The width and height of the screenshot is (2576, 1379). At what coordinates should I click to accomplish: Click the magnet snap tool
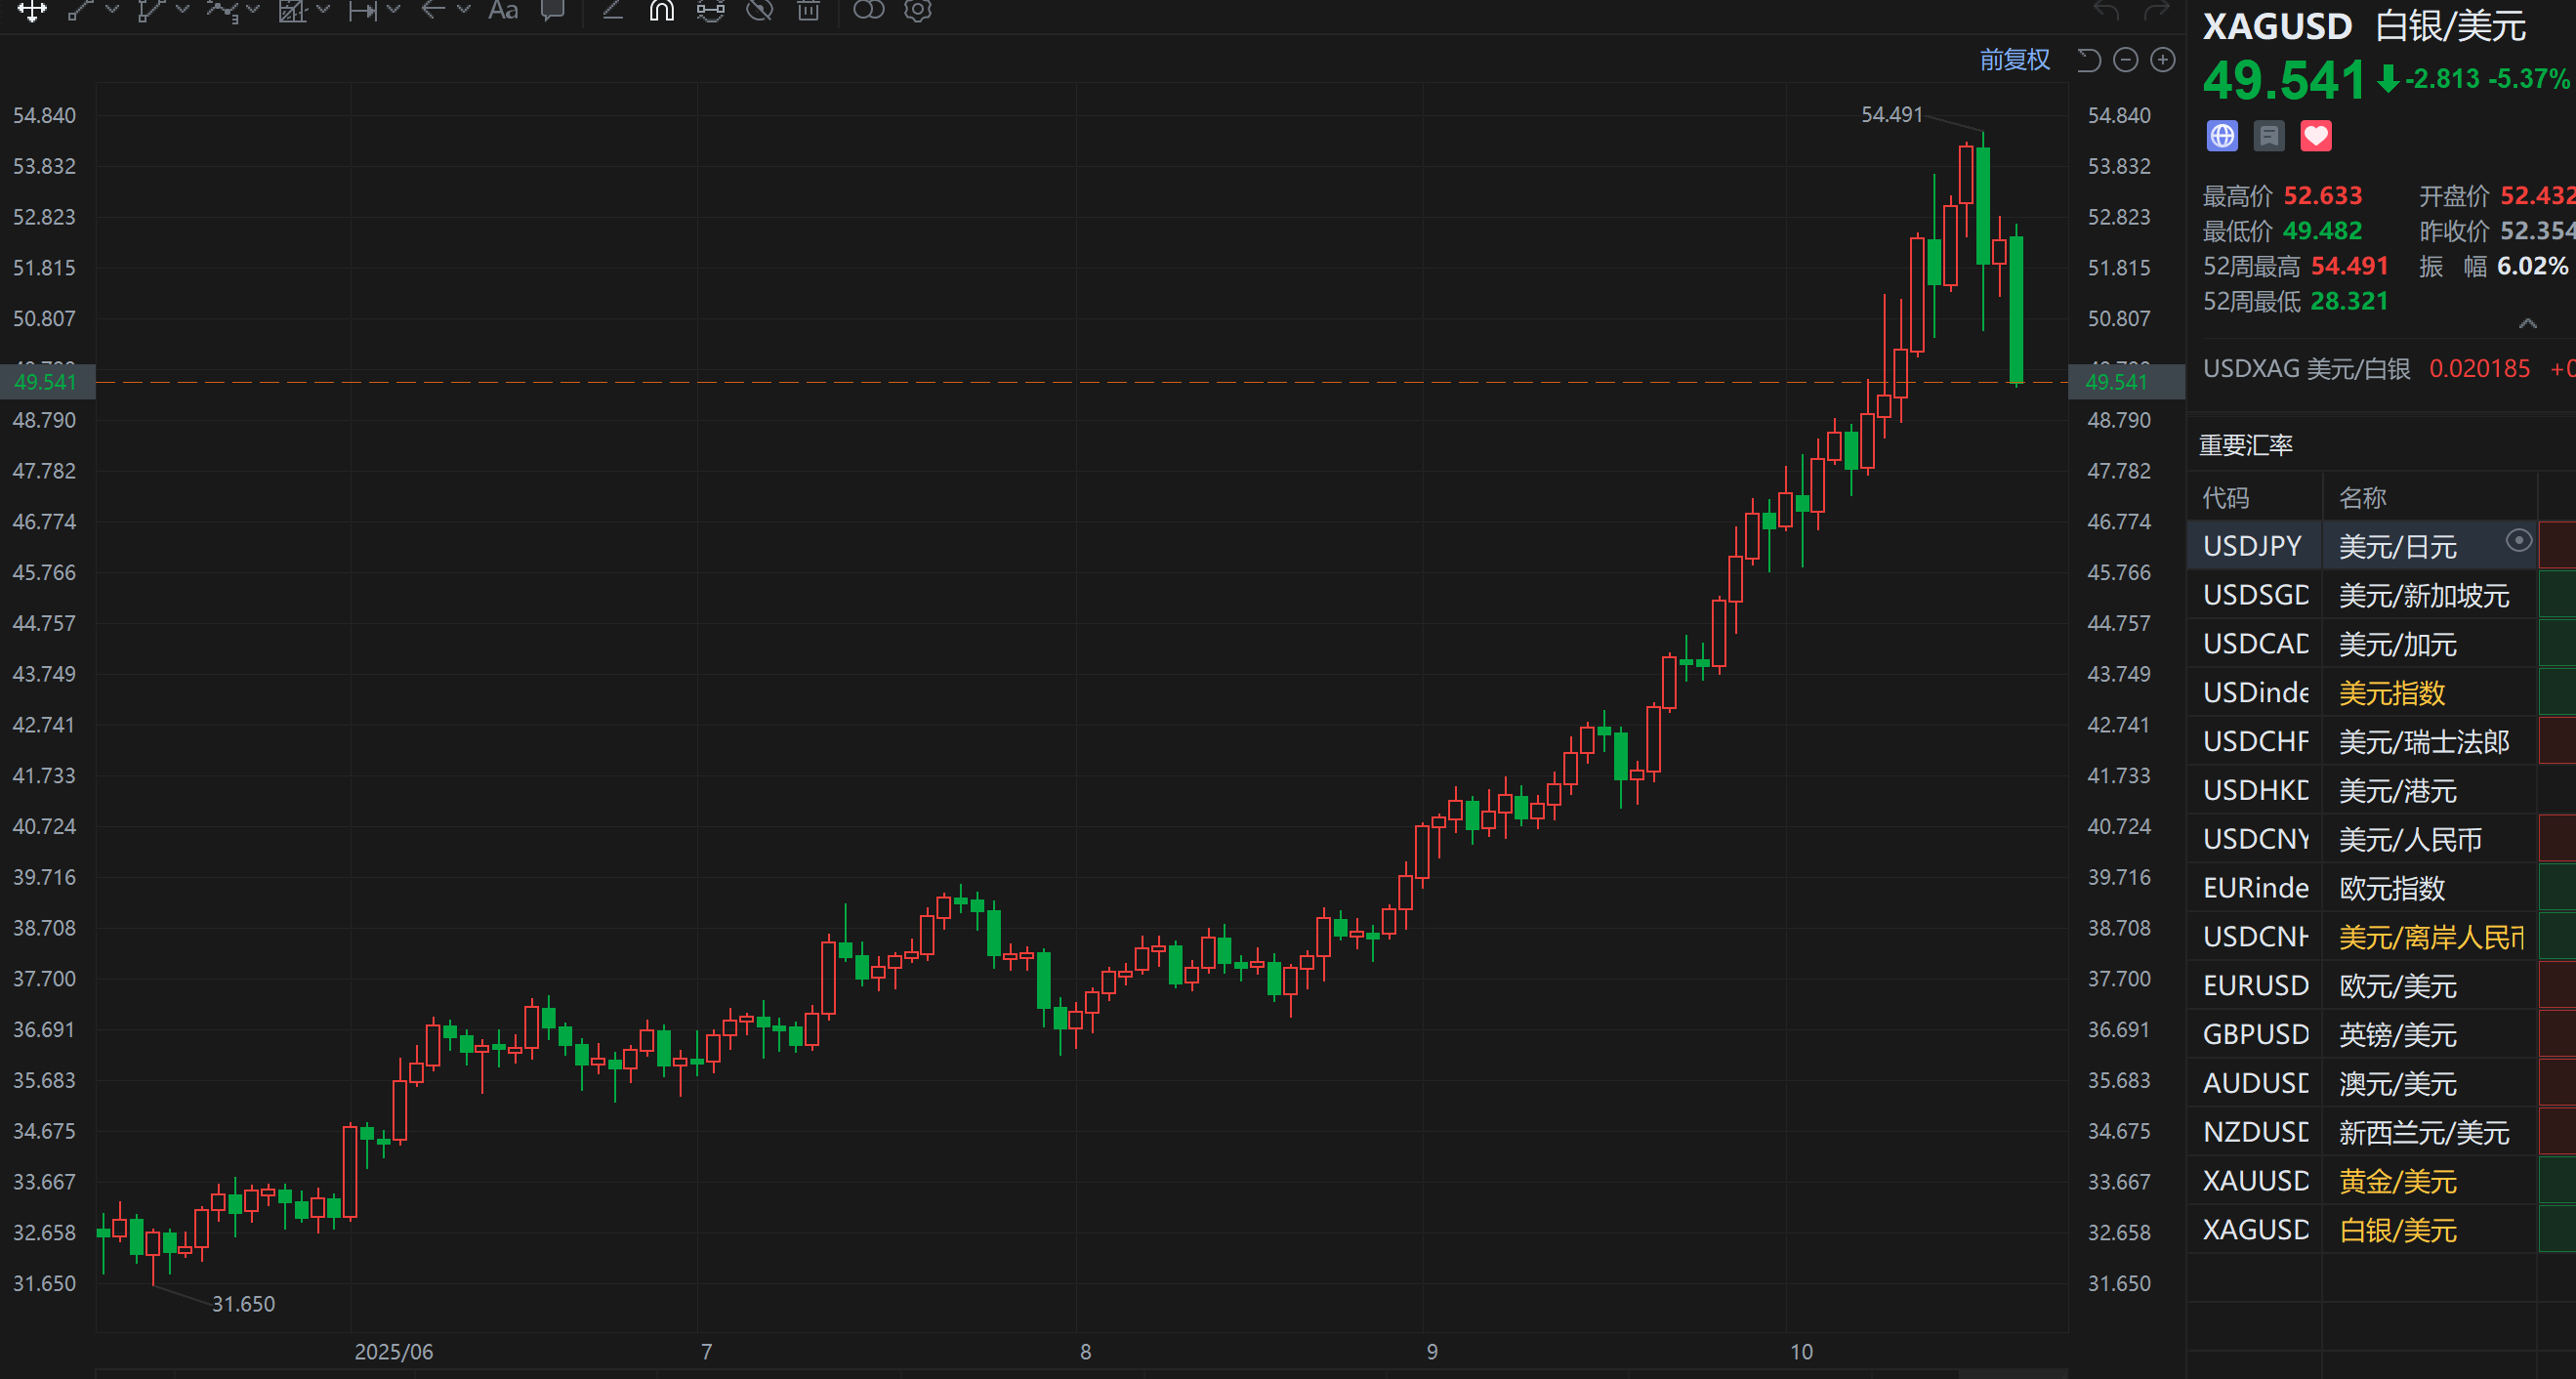coord(661,11)
